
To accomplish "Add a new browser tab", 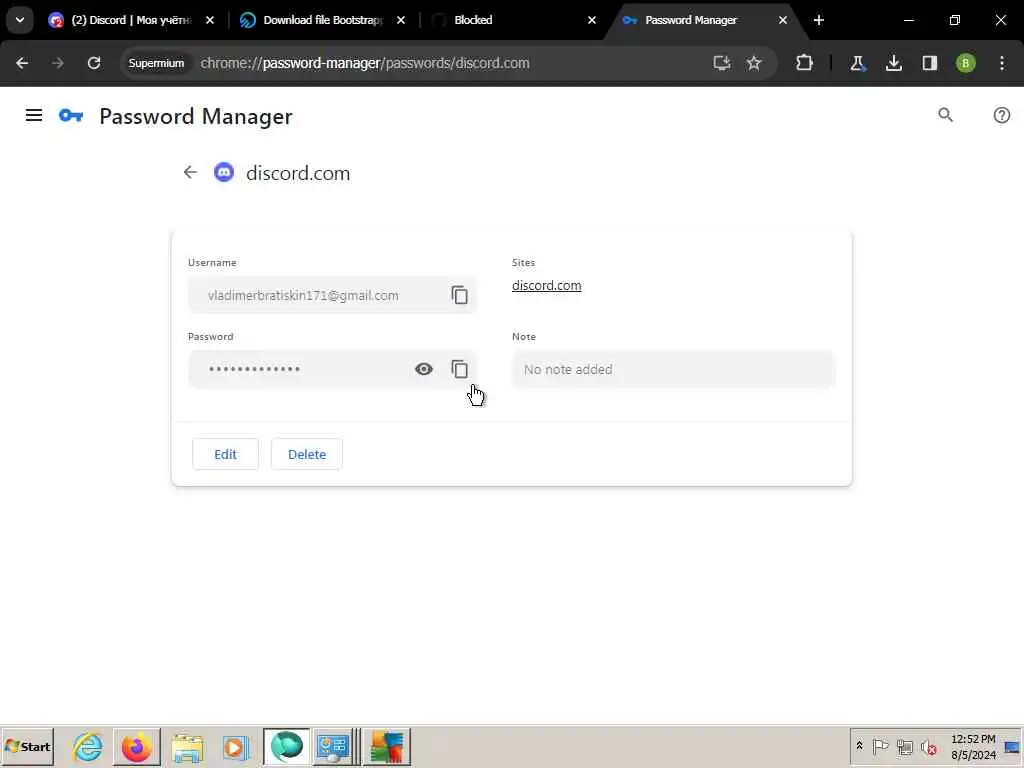I will [x=819, y=20].
